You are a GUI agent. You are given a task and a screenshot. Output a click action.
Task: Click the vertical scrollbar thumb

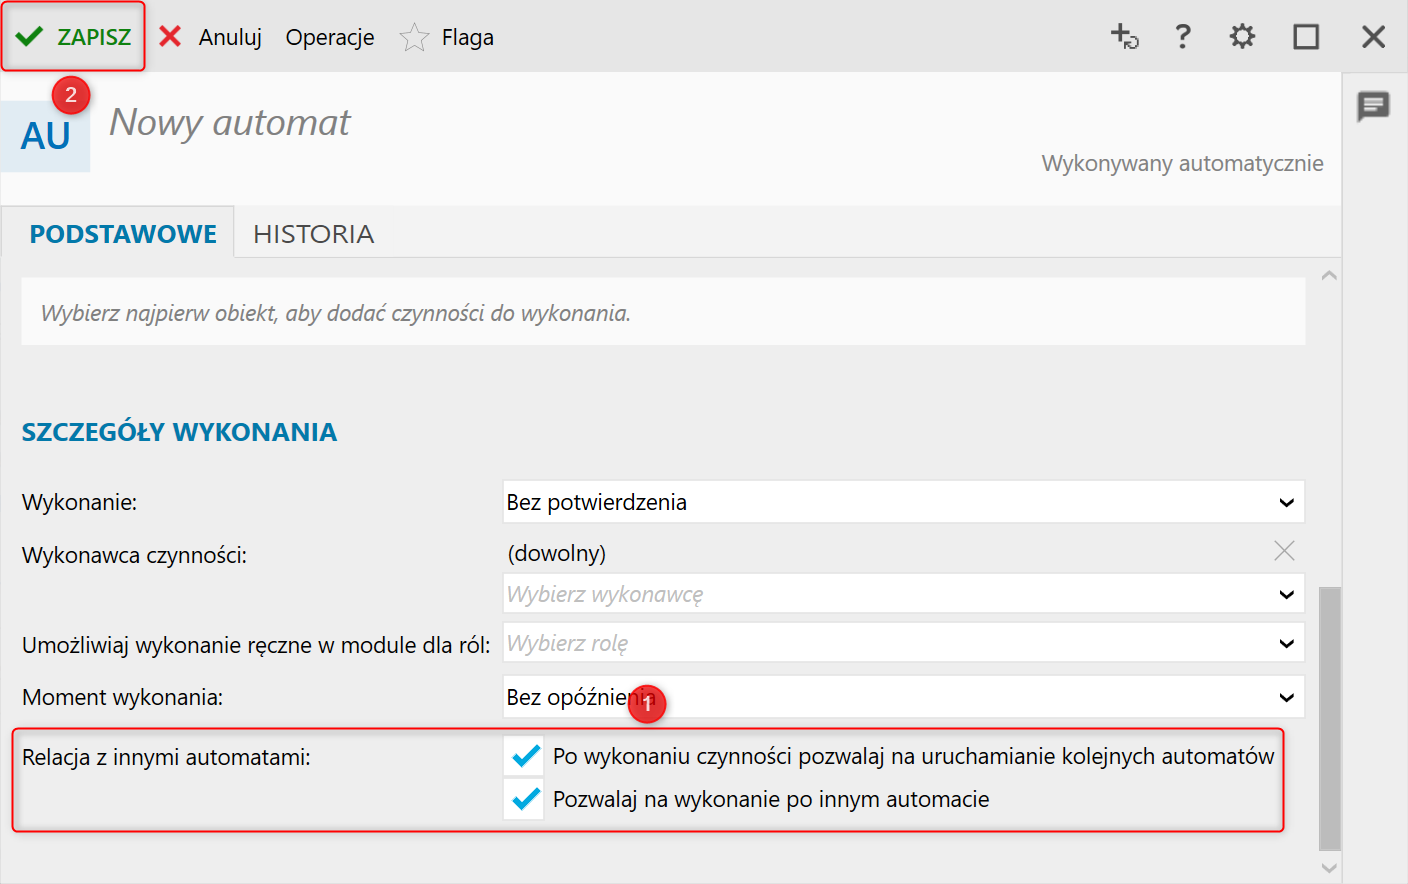pos(1329,718)
